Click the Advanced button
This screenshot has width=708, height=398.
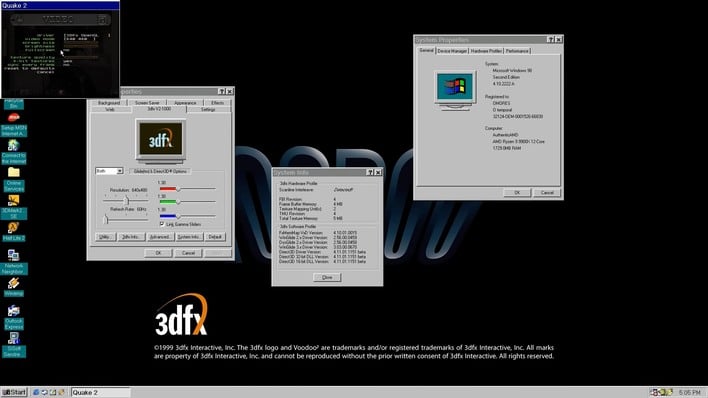click(x=160, y=237)
